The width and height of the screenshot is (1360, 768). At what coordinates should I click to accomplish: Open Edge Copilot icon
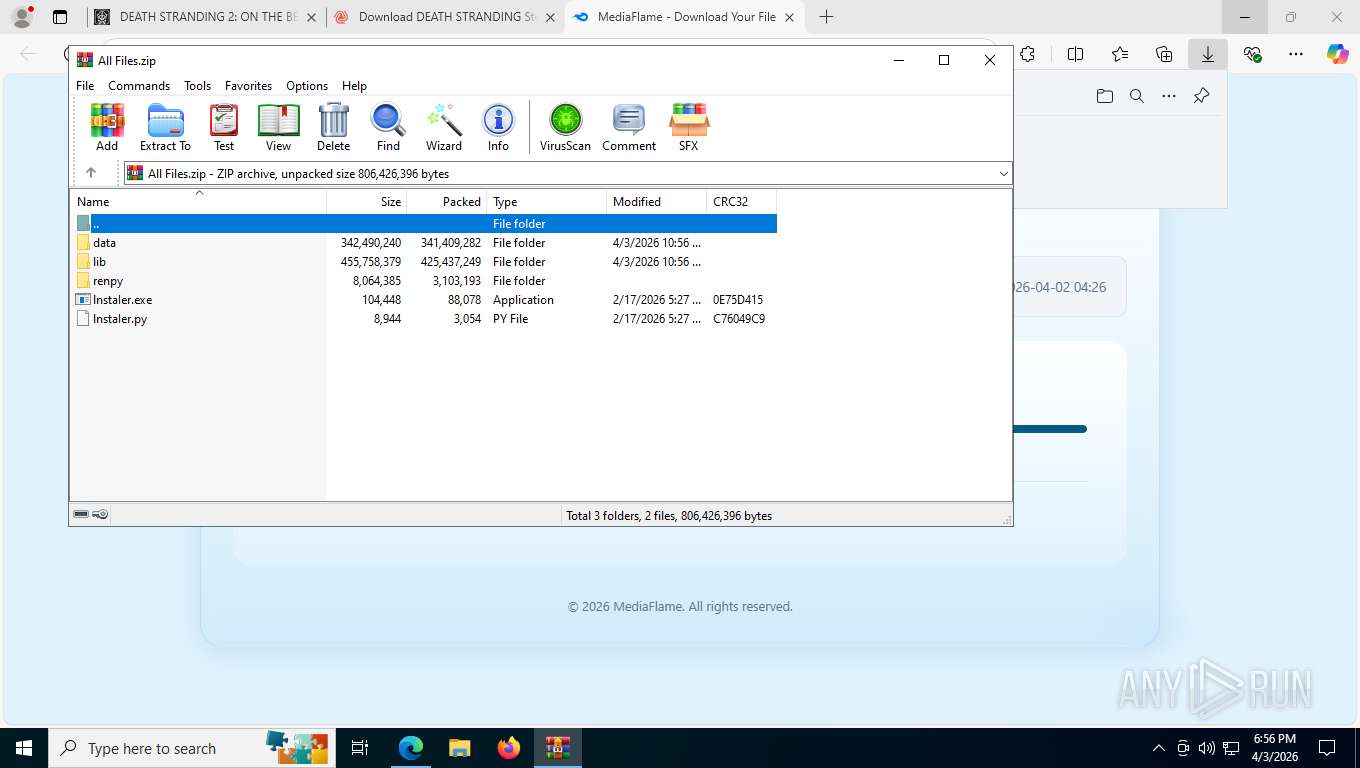pyautogui.click(x=1337, y=55)
